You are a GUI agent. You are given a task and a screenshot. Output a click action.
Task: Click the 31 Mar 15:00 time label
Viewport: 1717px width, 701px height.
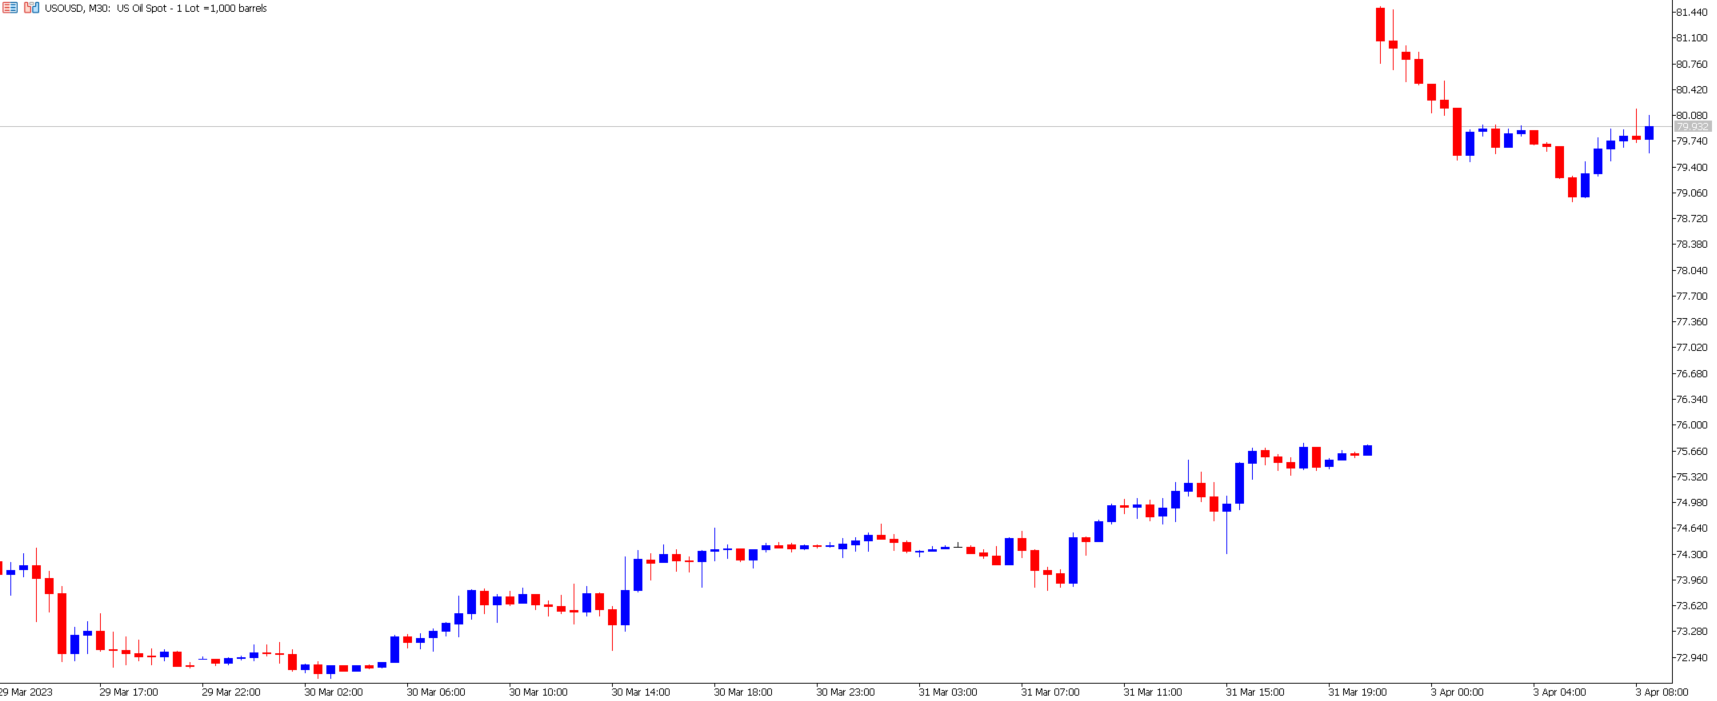pos(1255,692)
